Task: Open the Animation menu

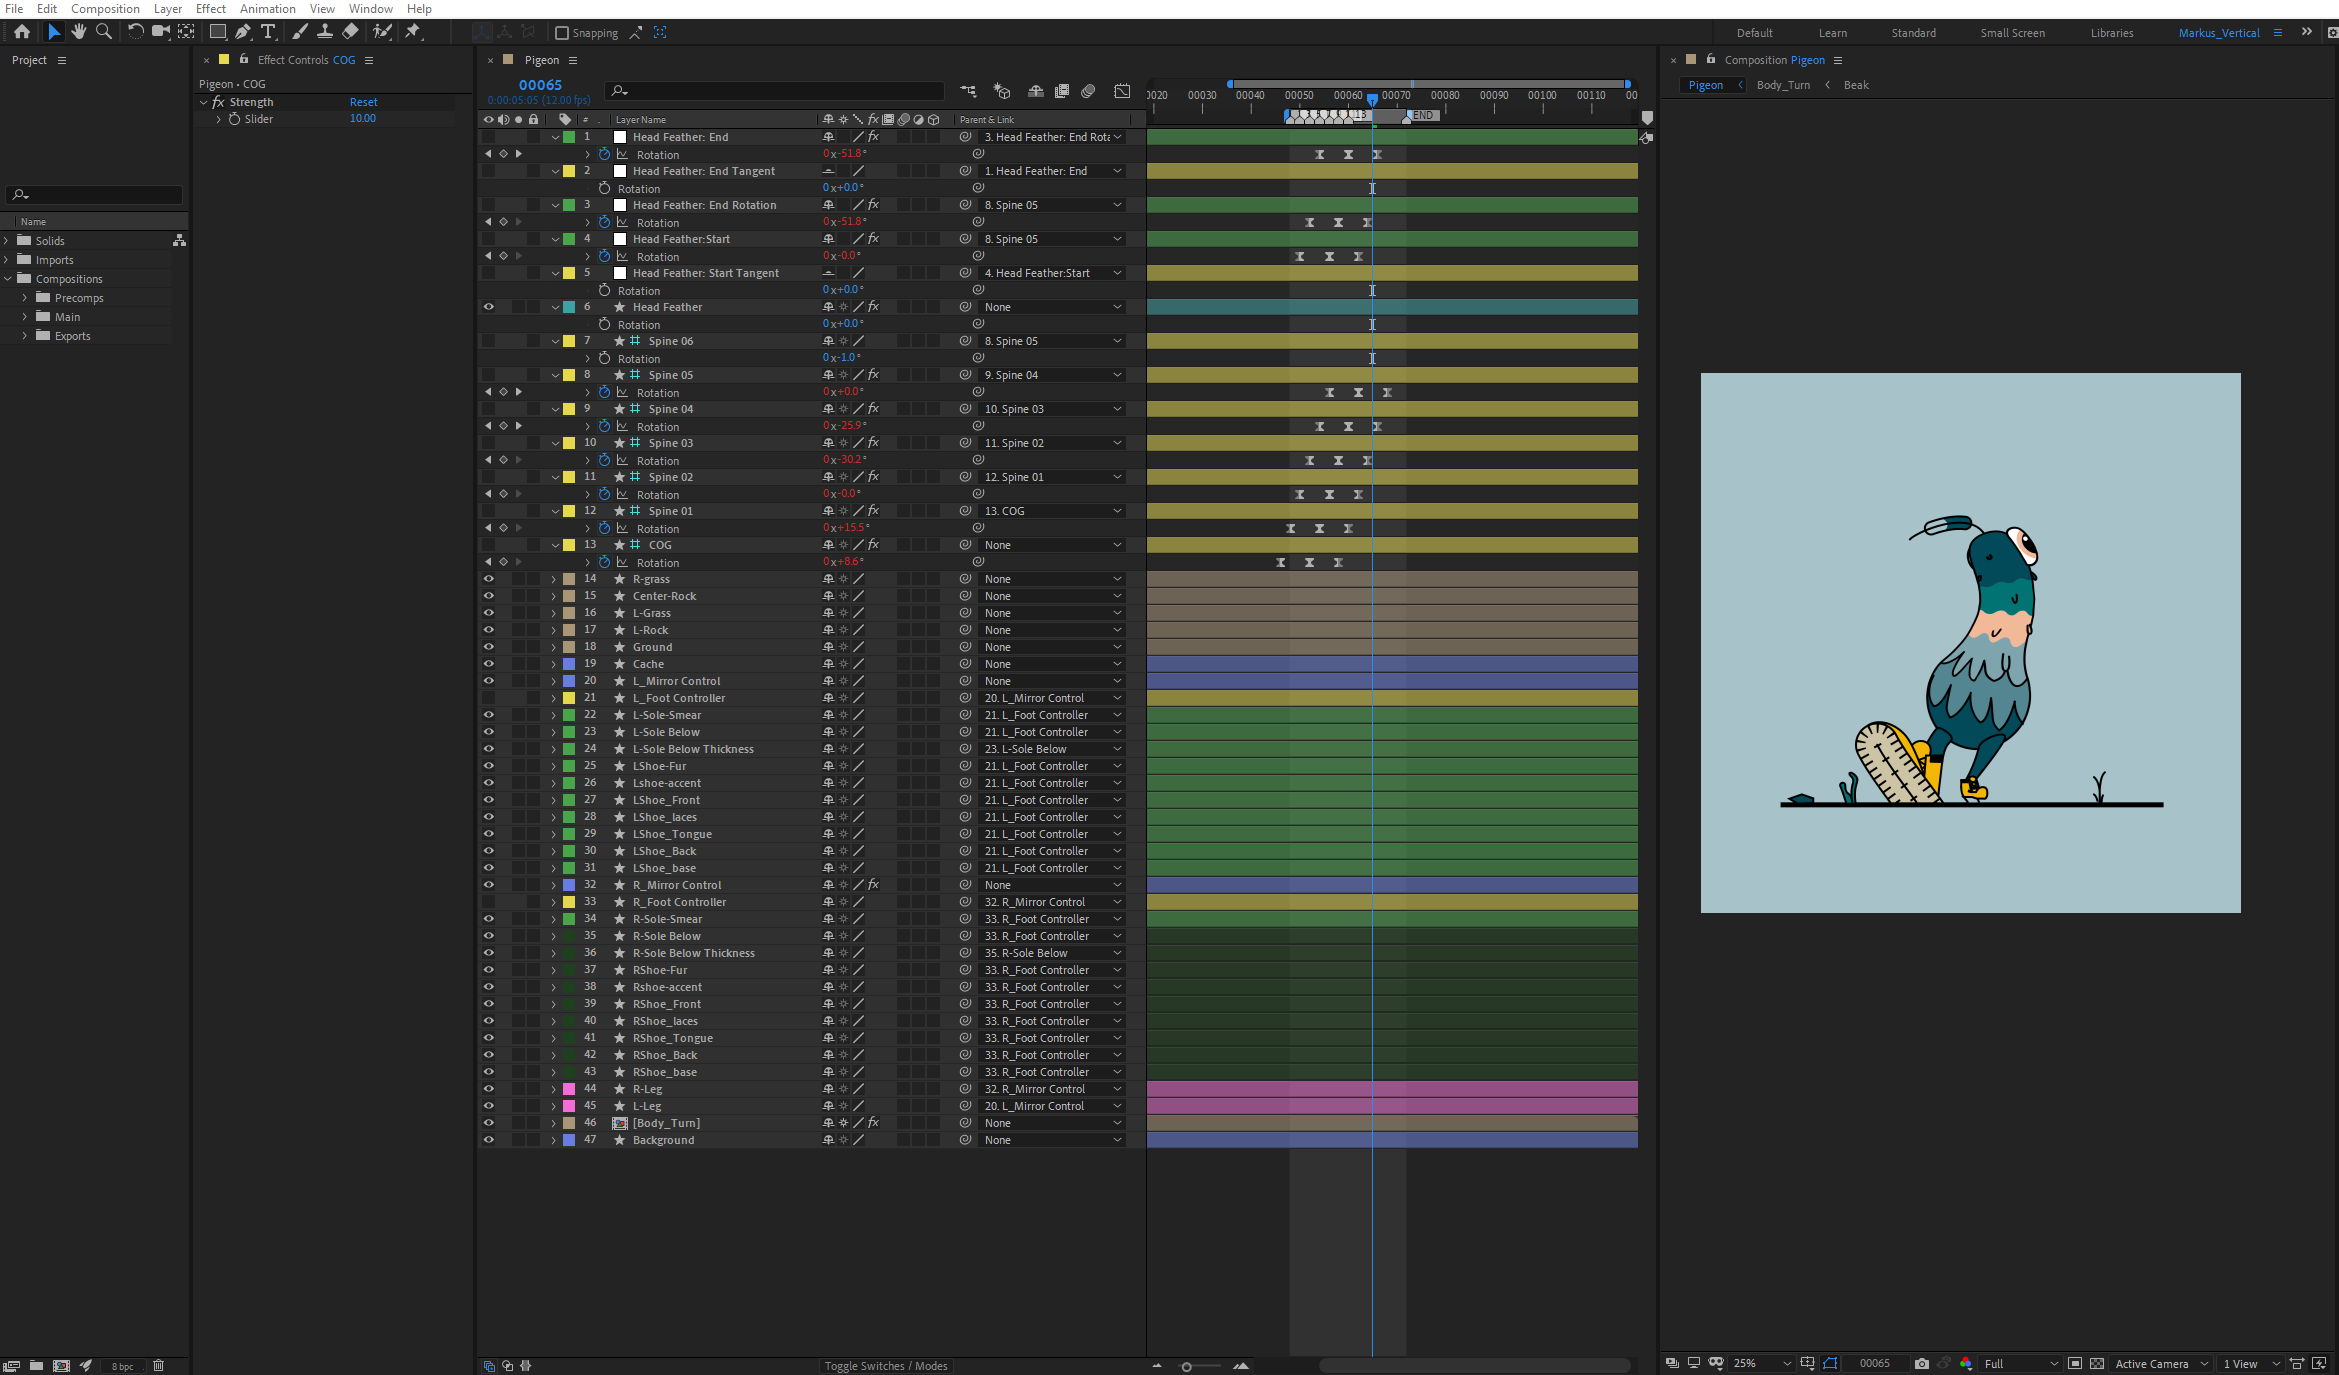Action: tap(267, 9)
